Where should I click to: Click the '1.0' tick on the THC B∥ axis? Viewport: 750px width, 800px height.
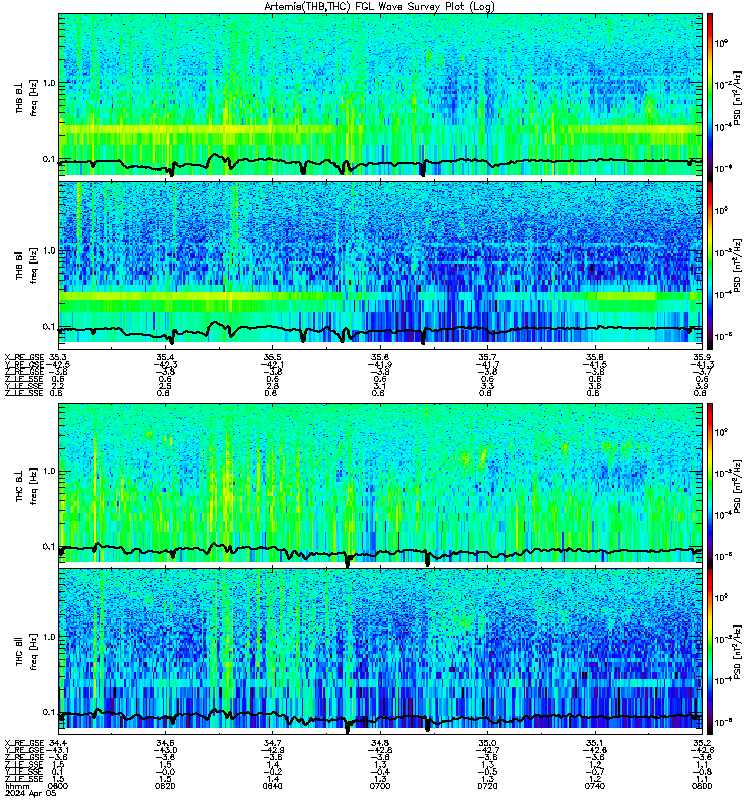tap(48, 637)
